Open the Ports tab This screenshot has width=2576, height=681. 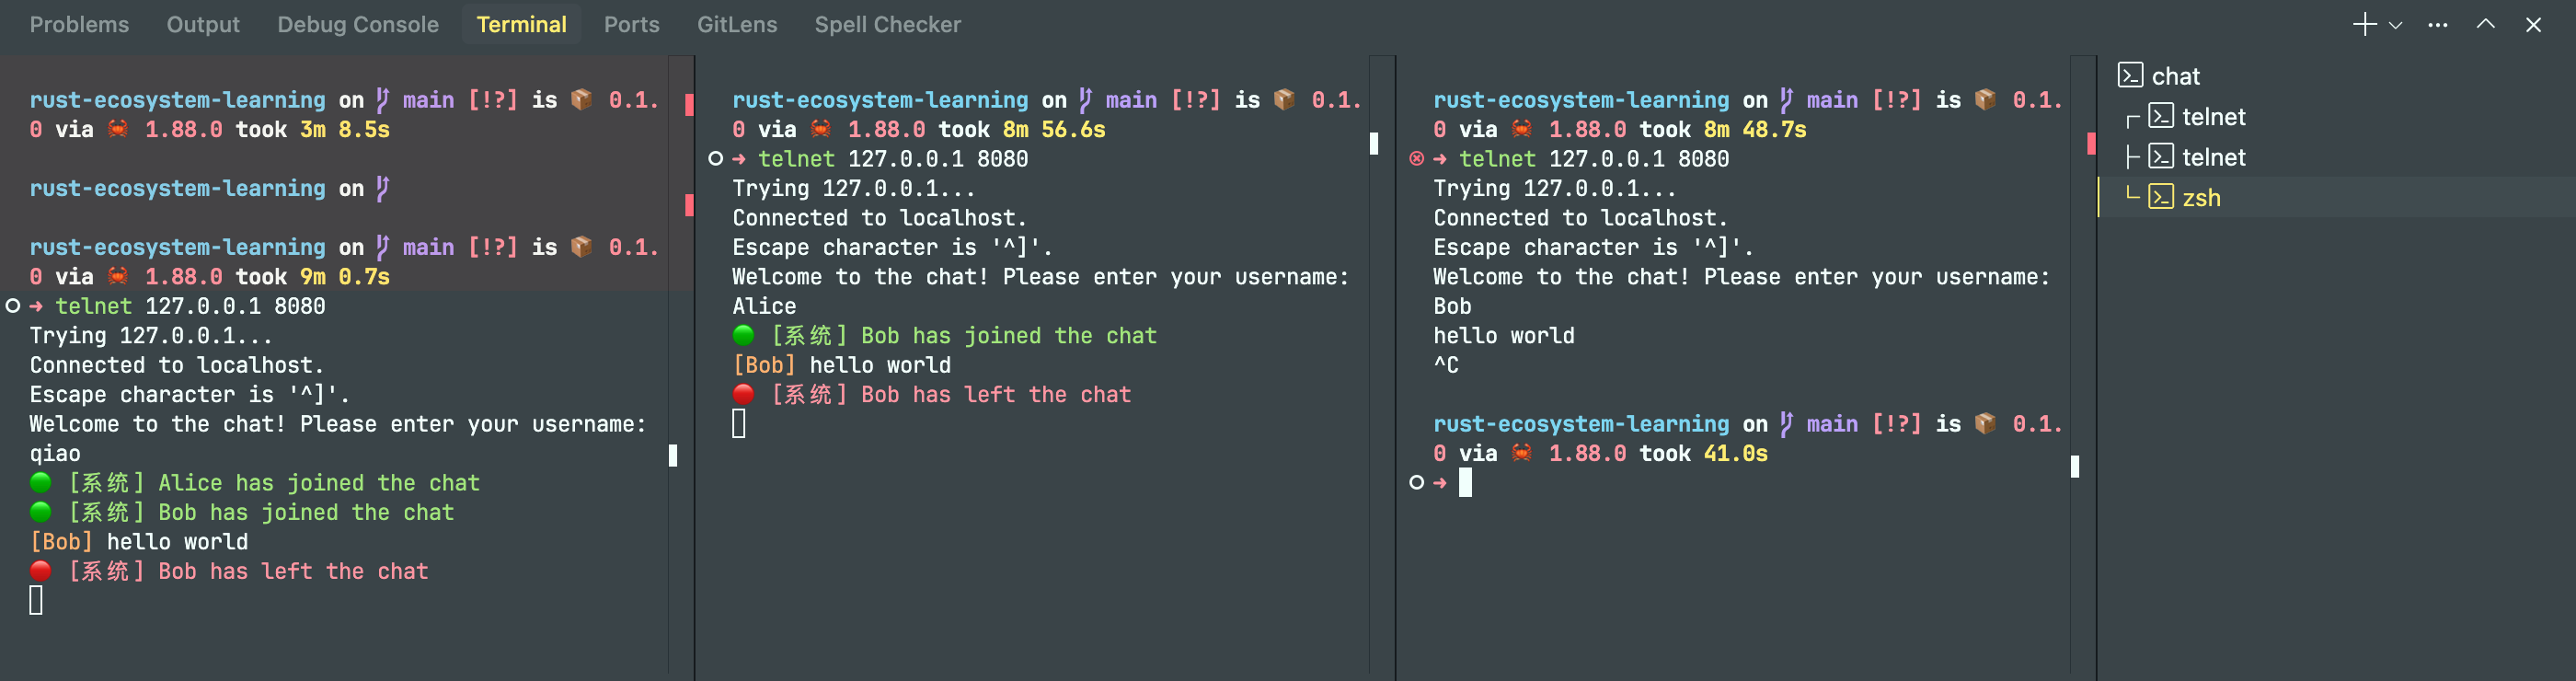tap(631, 24)
